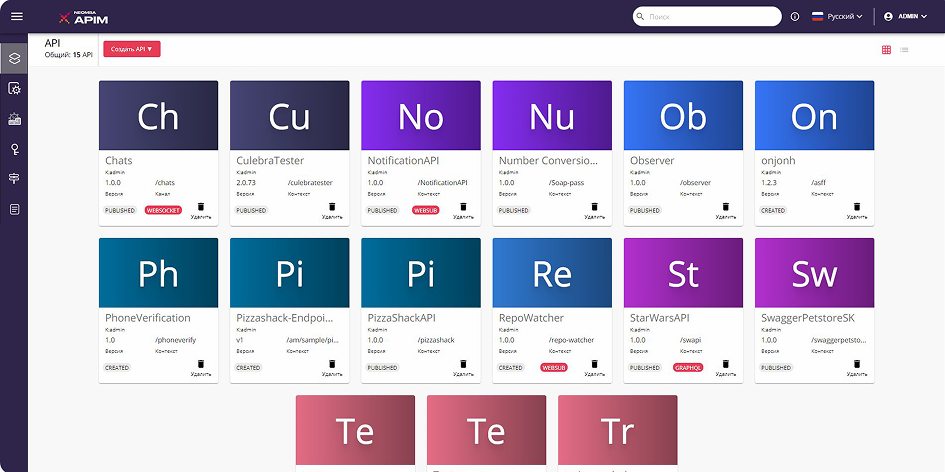Click the APIM logo
The width and height of the screenshot is (945, 472).
point(84,17)
